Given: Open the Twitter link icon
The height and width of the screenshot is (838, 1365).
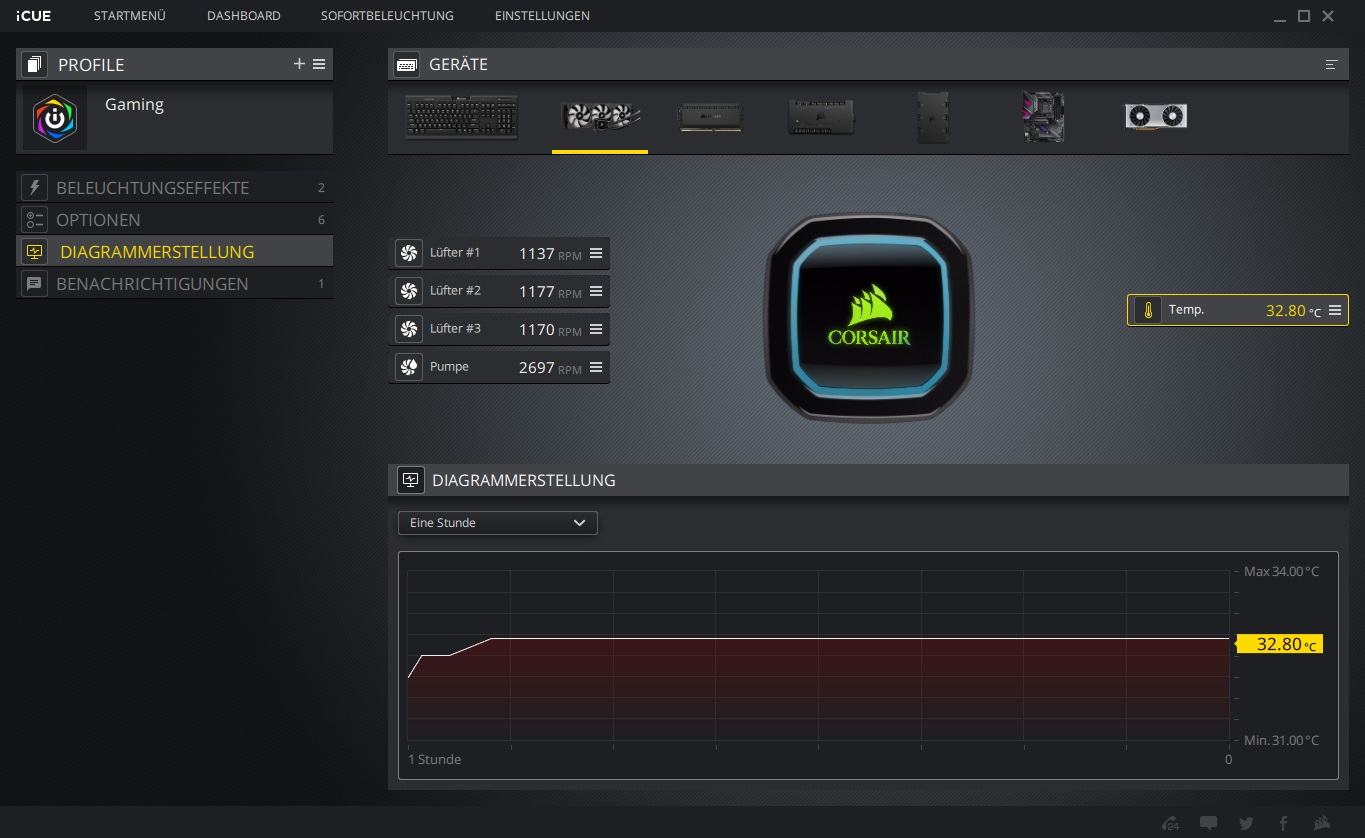Looking at the screenshot, I should (1246, 823).
